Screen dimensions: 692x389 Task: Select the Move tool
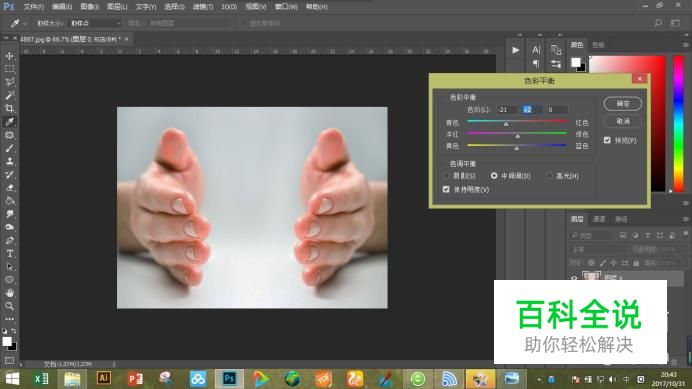9,56
